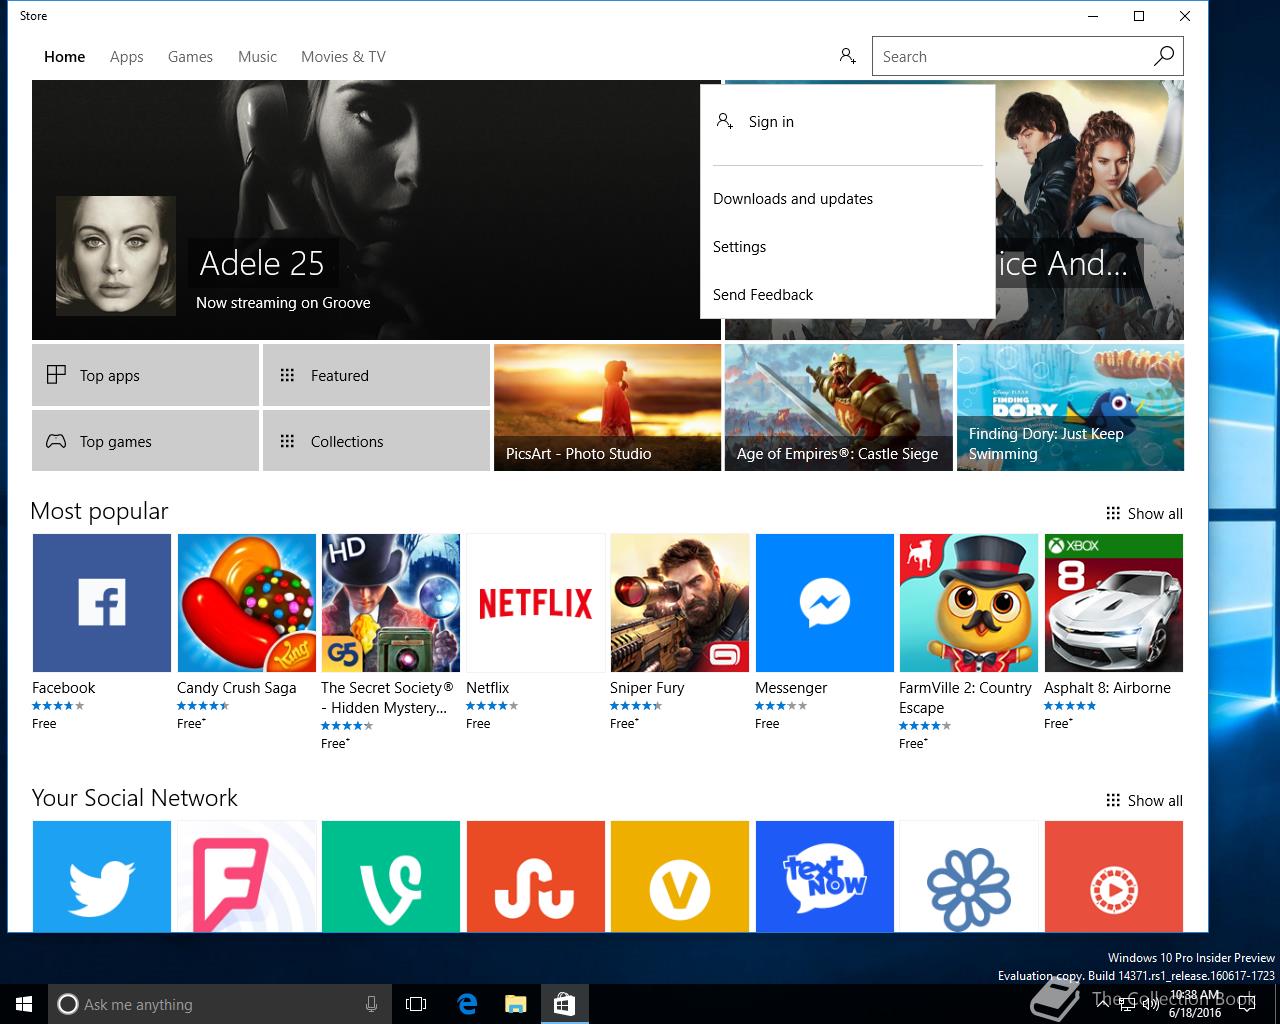Open the Facebook app tile
The height and width of the screenshot is (1024, 1280).
point(101,603)
